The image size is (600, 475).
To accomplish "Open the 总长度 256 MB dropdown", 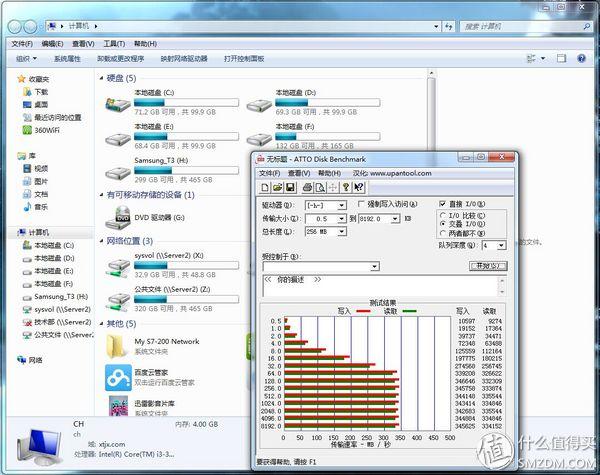I will pyautogui.click(x=344, y=232).
